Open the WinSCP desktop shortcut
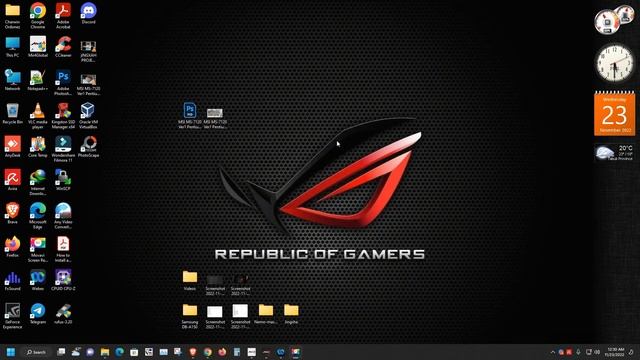The image size is (640, 360). pyautogui.click(x=63, y=180)
